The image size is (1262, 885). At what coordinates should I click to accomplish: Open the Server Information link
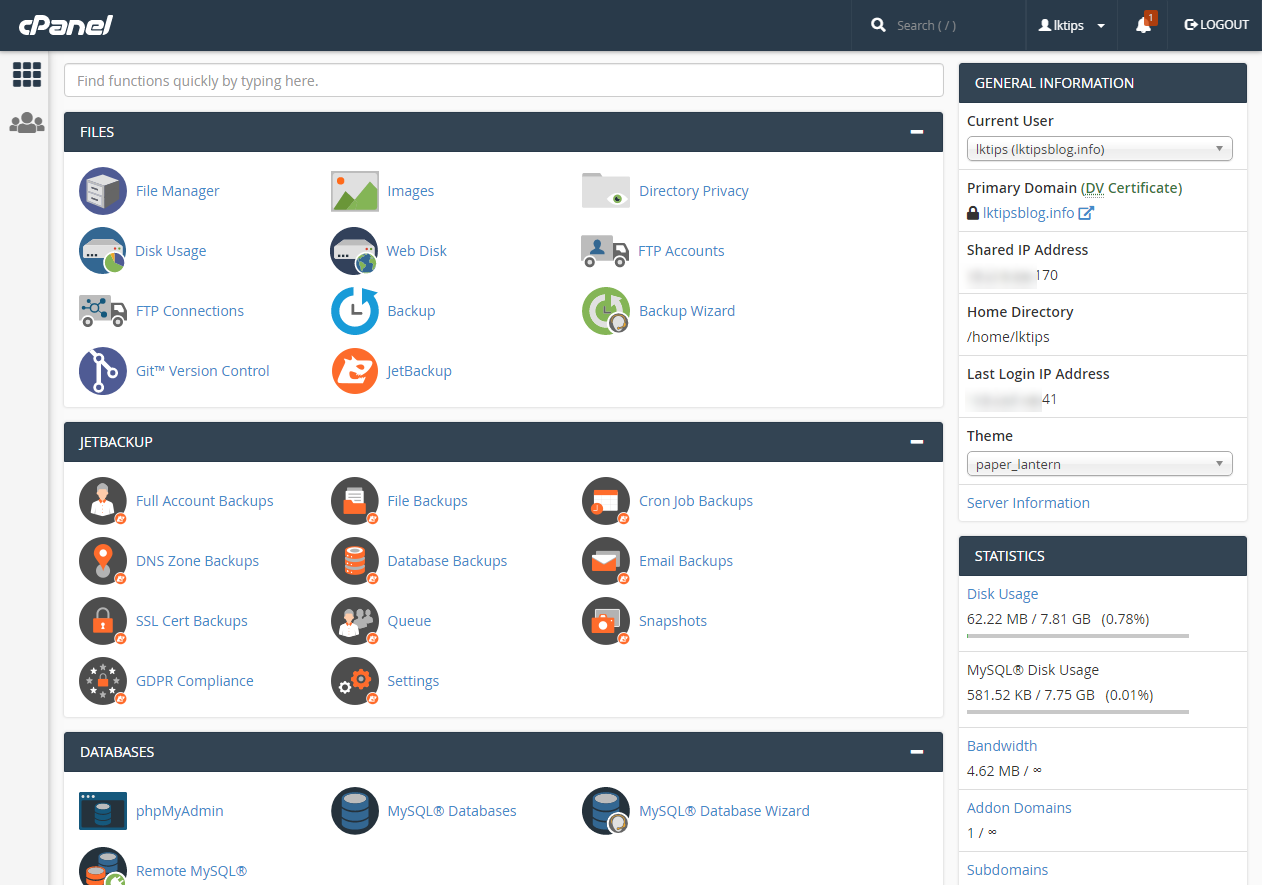coord(1028,503)
